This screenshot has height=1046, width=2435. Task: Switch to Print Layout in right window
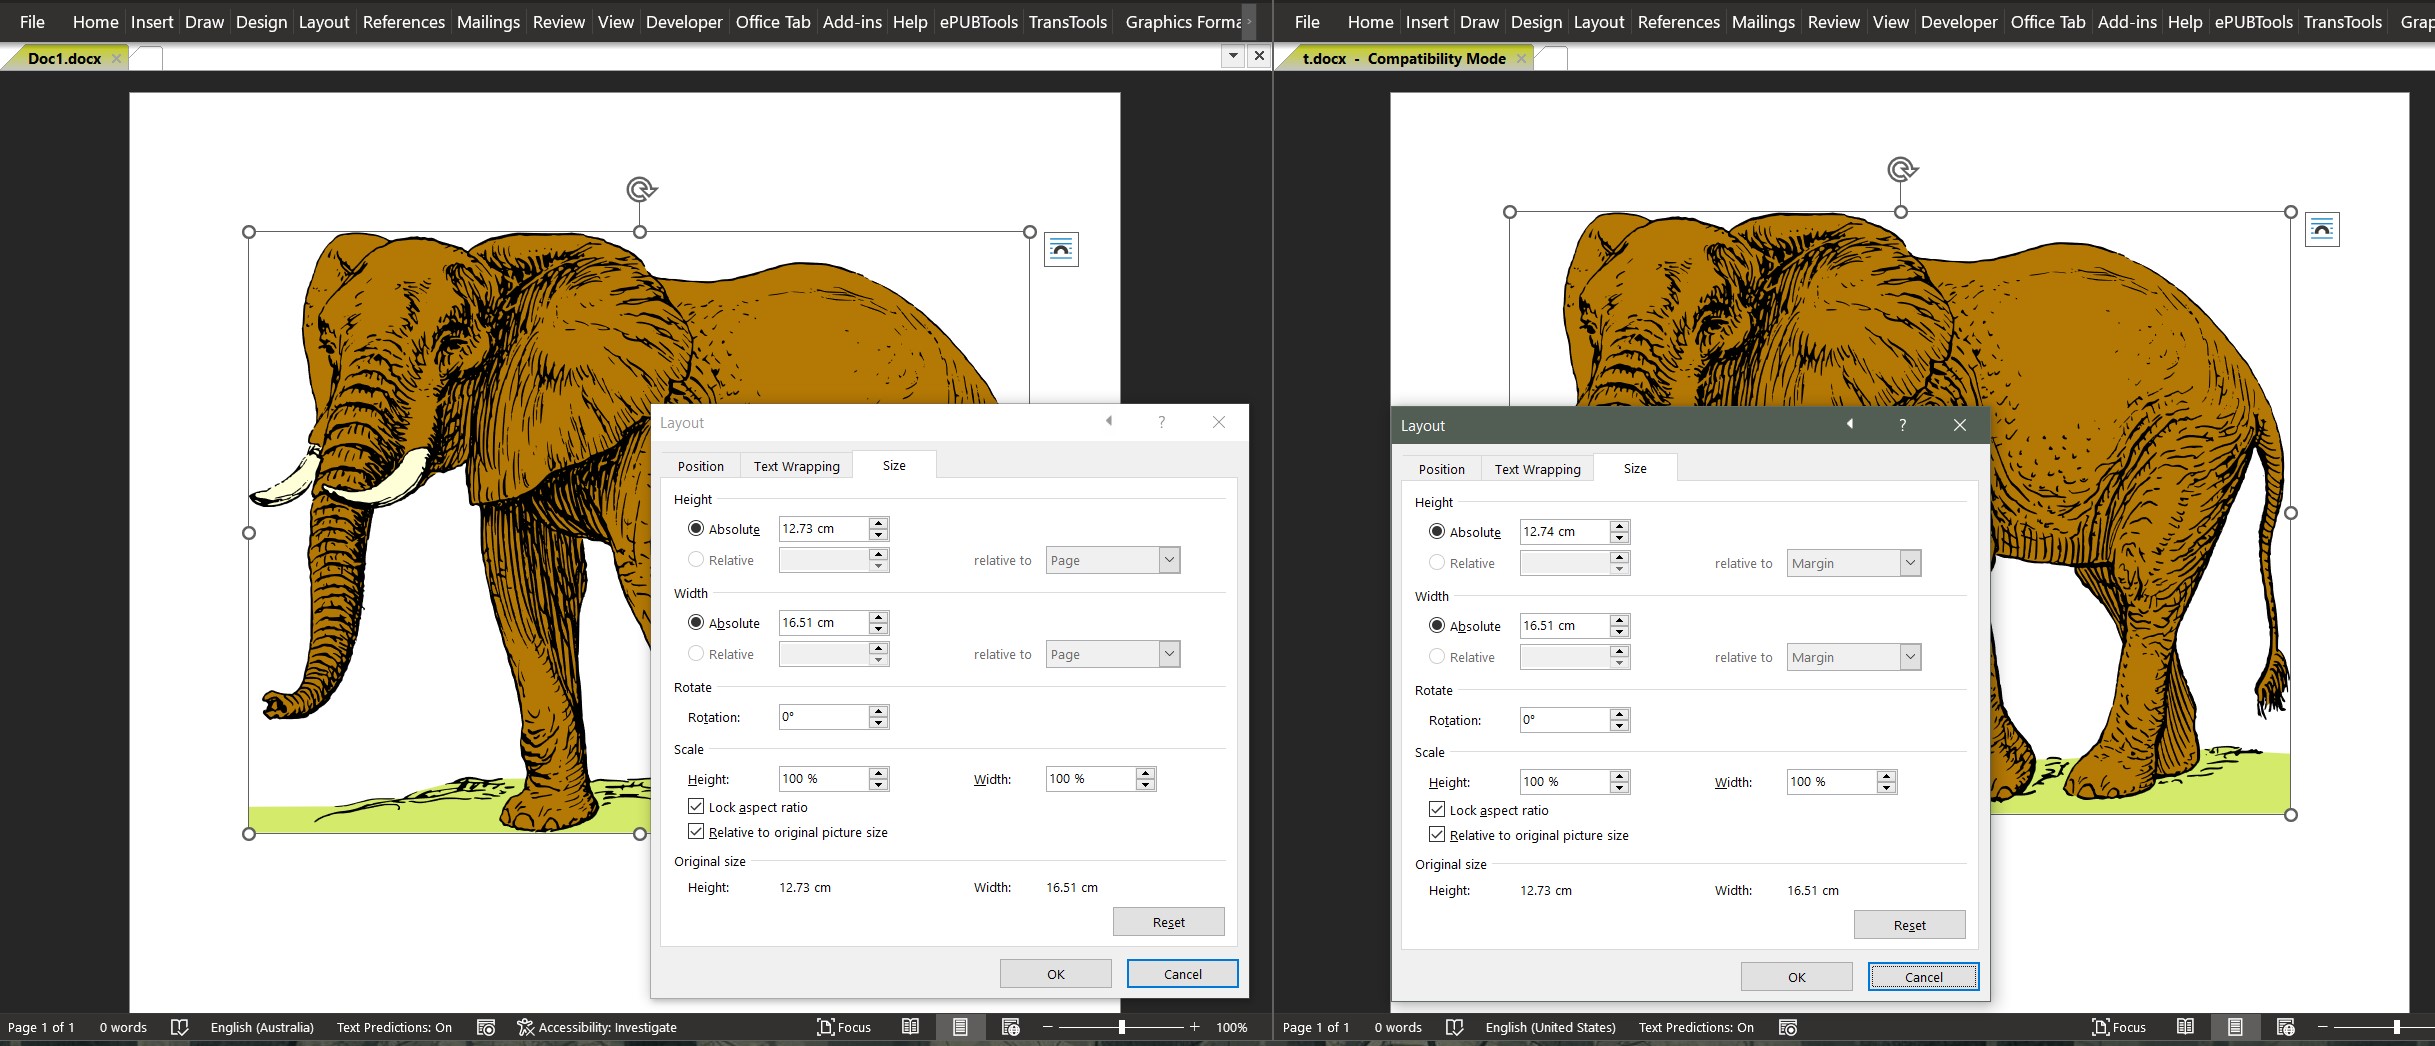click(x=2235, y=1027)
